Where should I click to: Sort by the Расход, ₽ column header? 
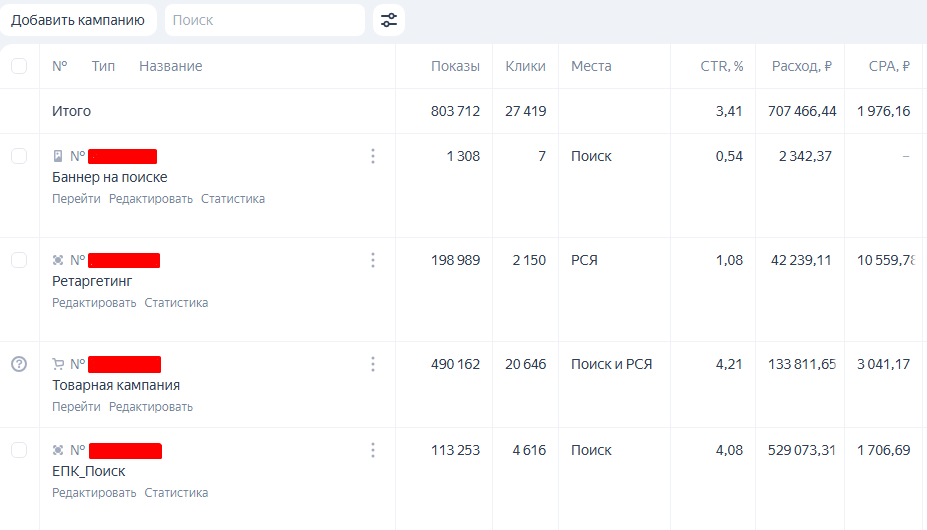(801, 66)
